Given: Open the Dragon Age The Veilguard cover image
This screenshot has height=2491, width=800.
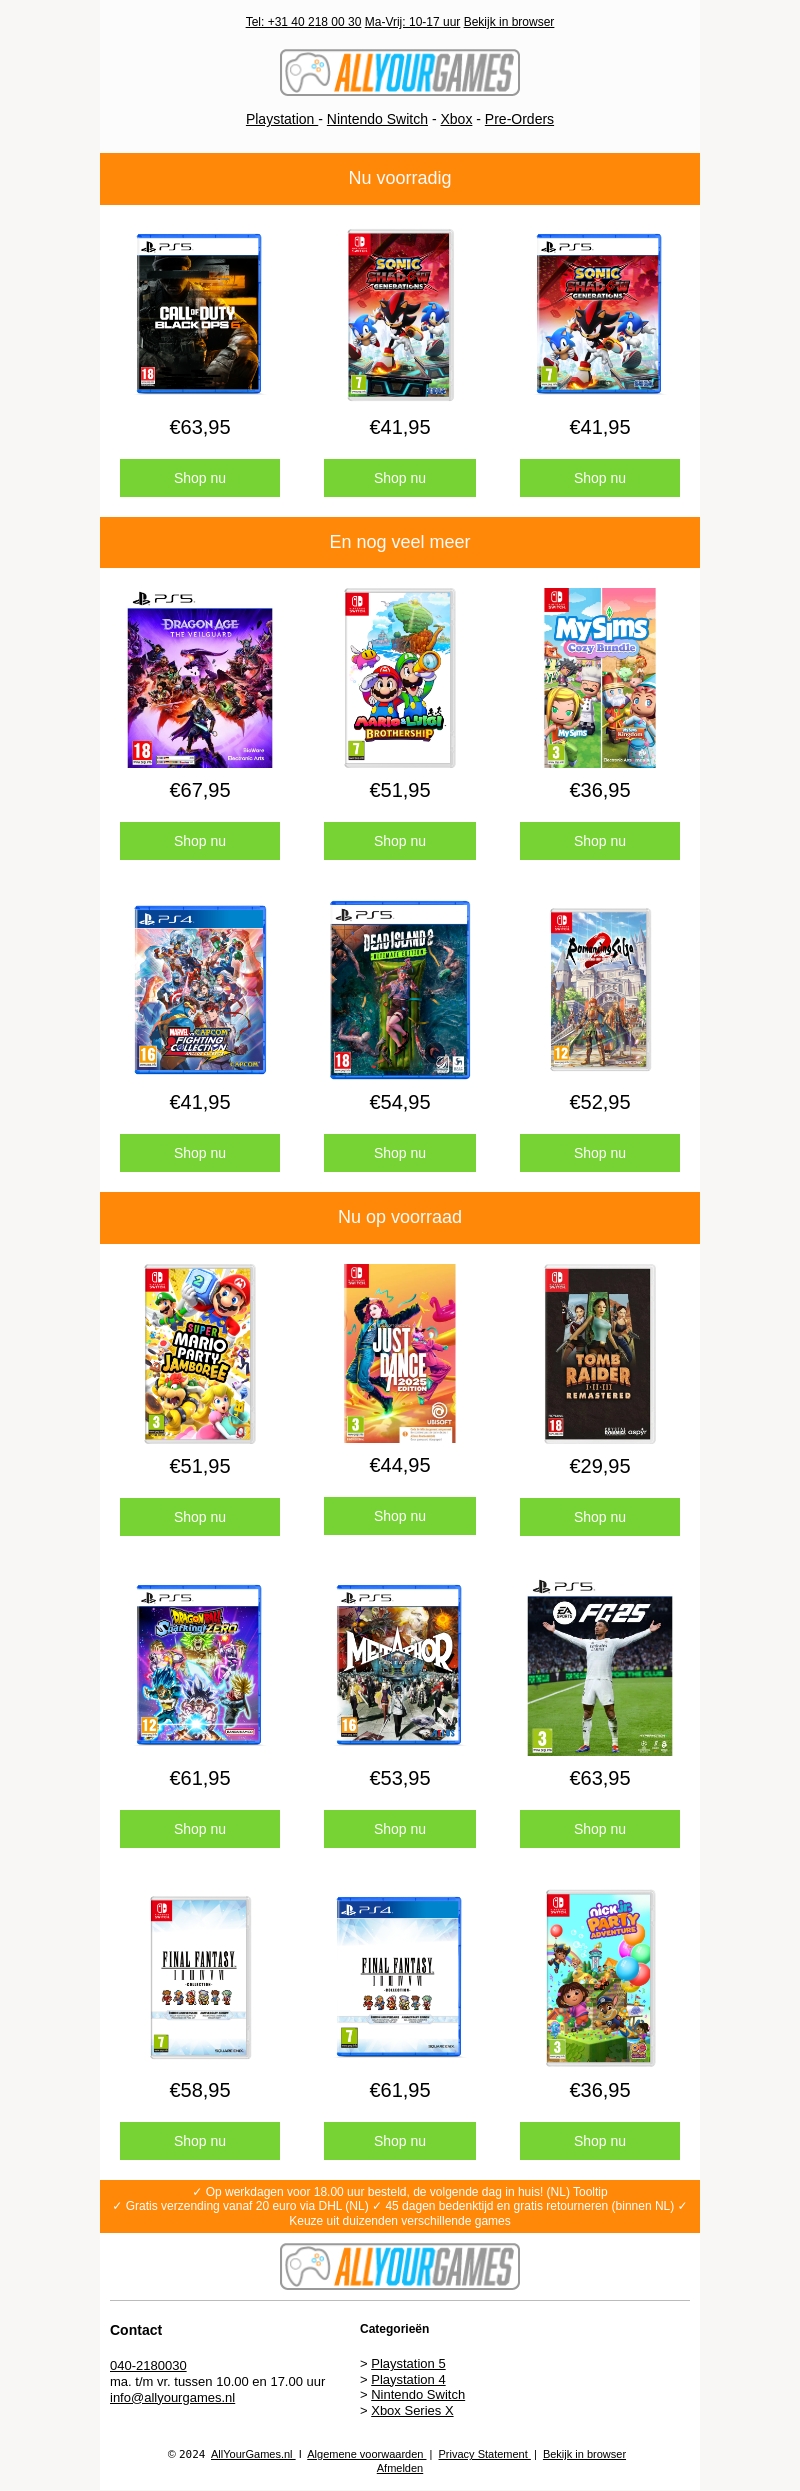Looking at the screenshot, I should tap(200, 679).
